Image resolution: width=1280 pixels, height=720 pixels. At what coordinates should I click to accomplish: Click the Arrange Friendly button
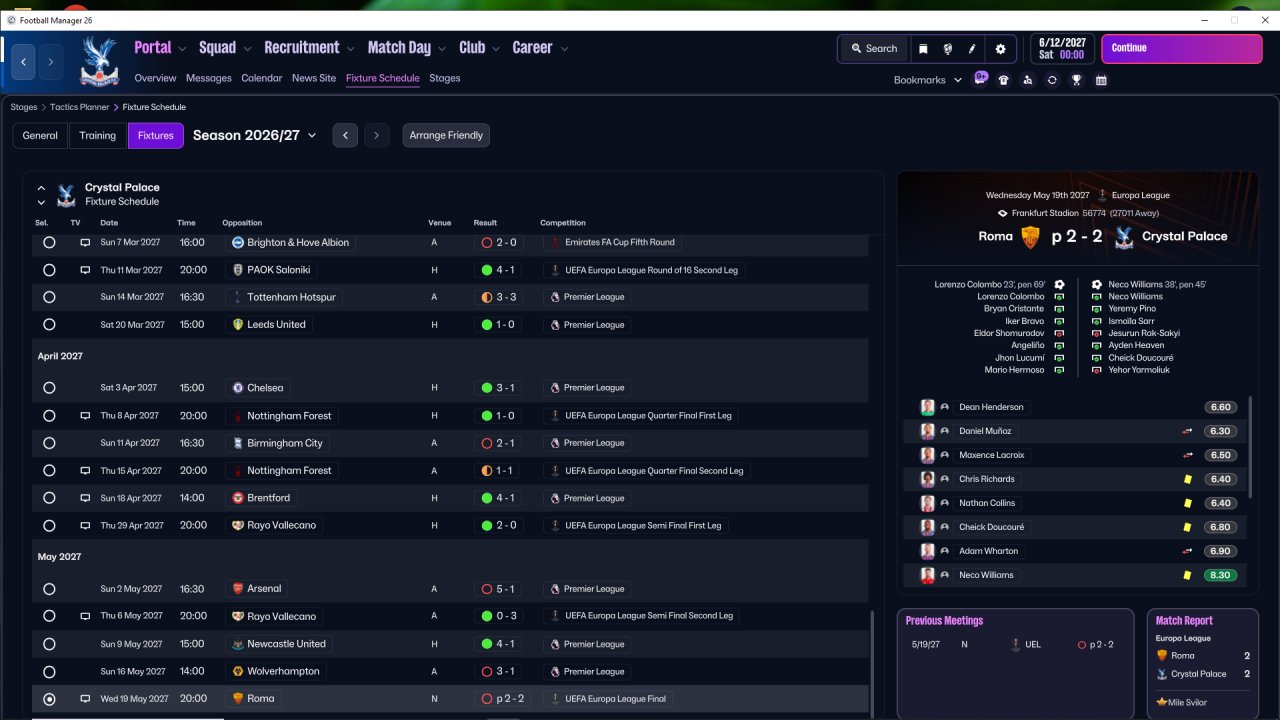point(446,135)
